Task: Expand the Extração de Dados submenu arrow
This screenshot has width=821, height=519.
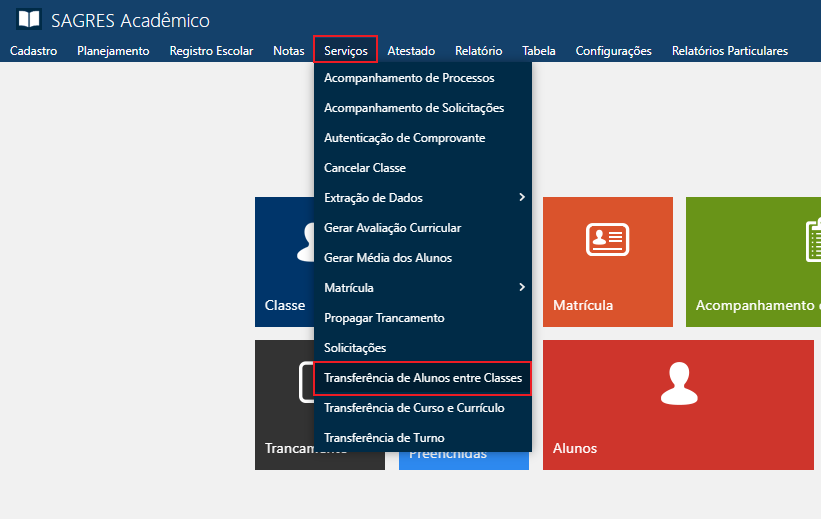Action: point(522,198)
